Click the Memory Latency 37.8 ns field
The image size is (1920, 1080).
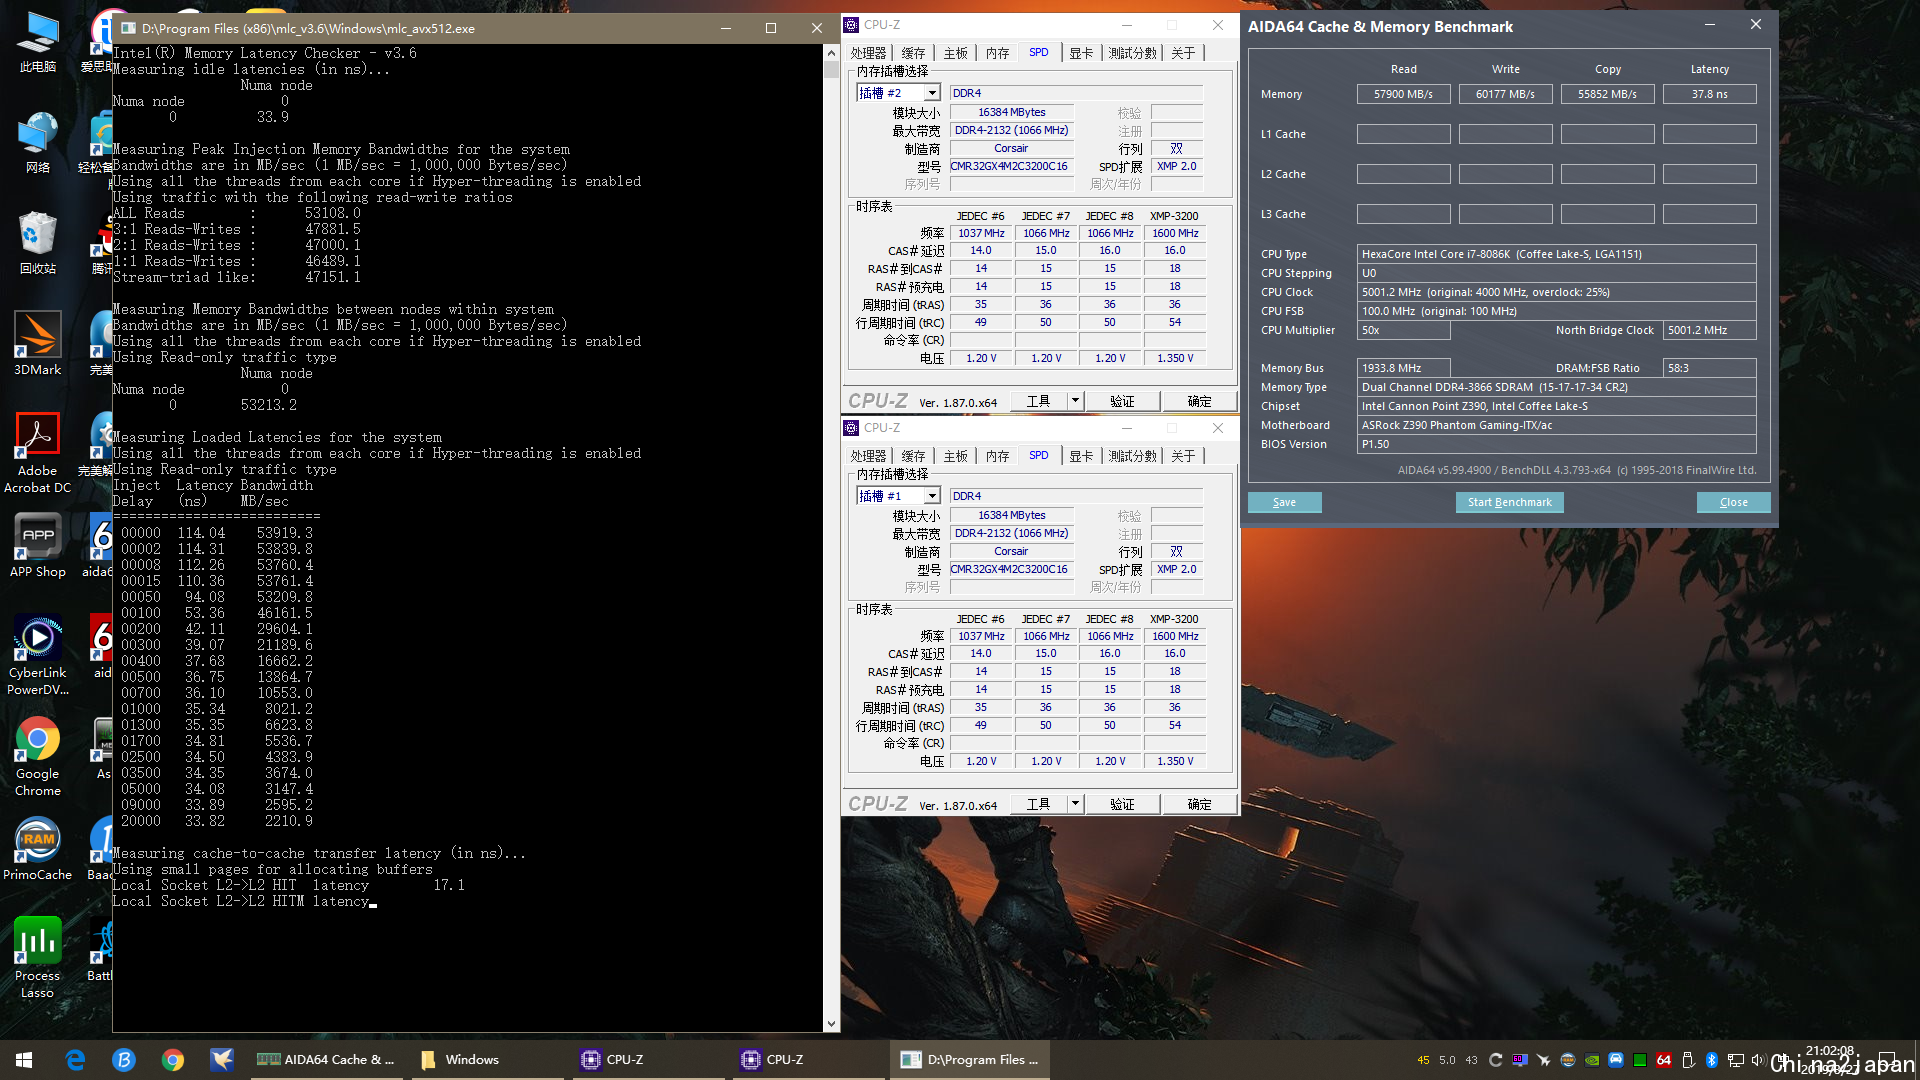(1709, 94)
